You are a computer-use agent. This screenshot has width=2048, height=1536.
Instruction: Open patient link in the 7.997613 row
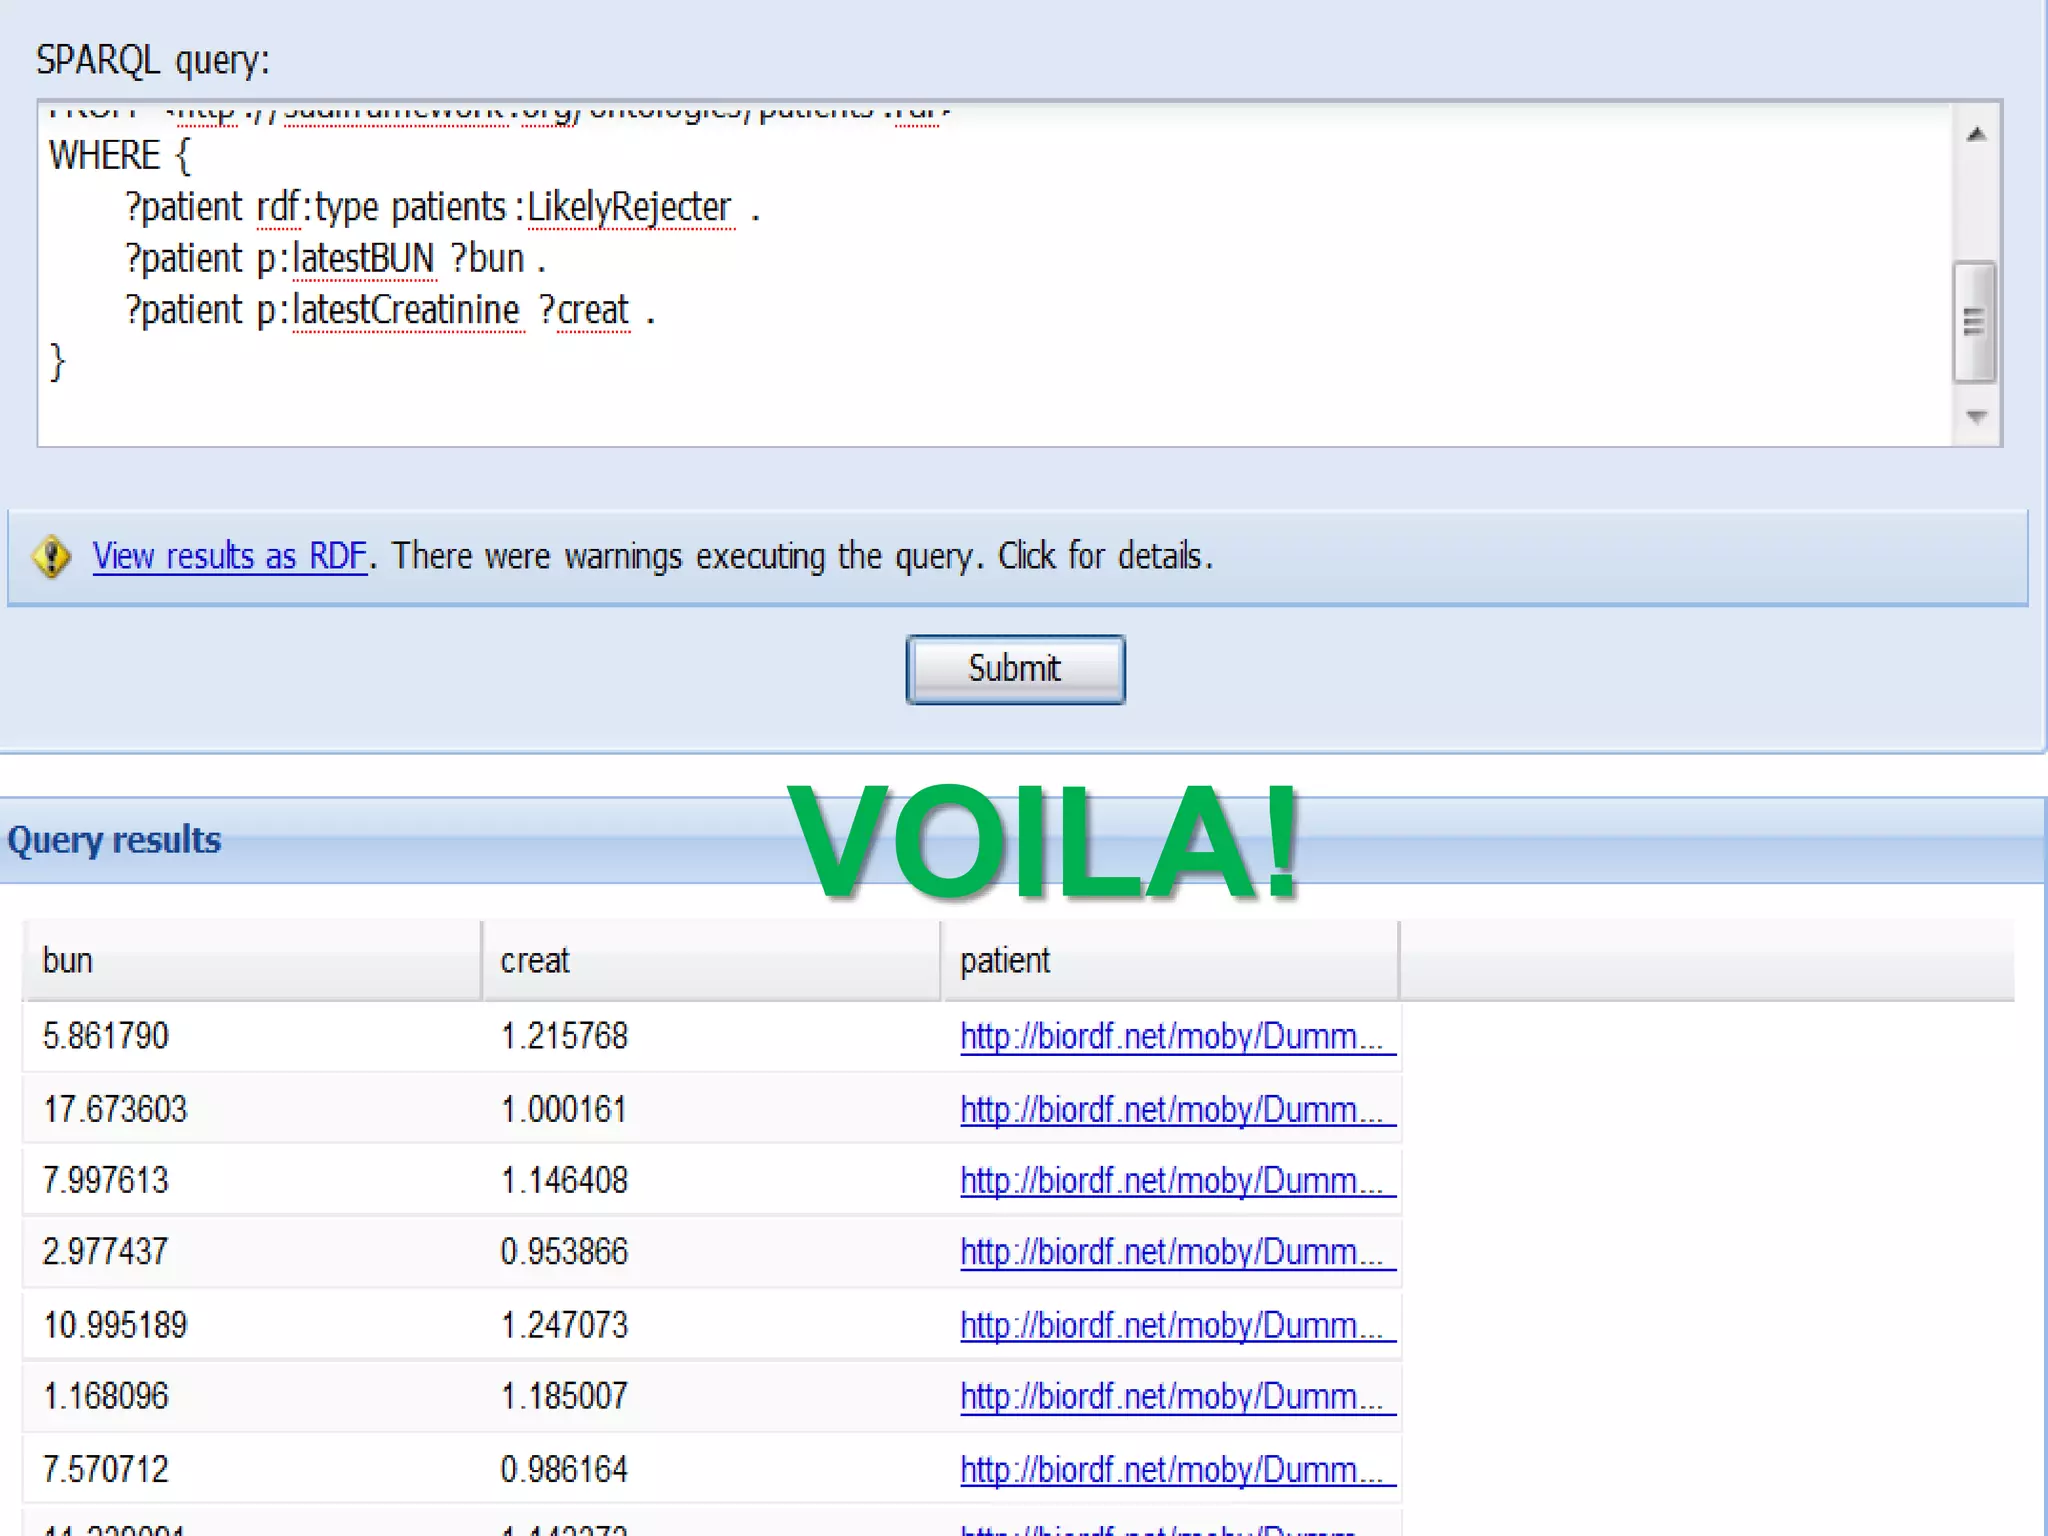pos(1177,1181)
